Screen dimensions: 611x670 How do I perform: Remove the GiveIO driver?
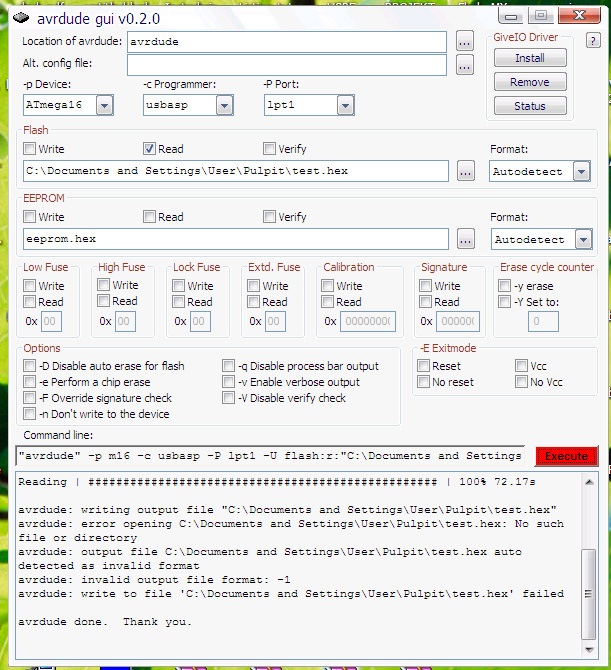coord(530,82)
